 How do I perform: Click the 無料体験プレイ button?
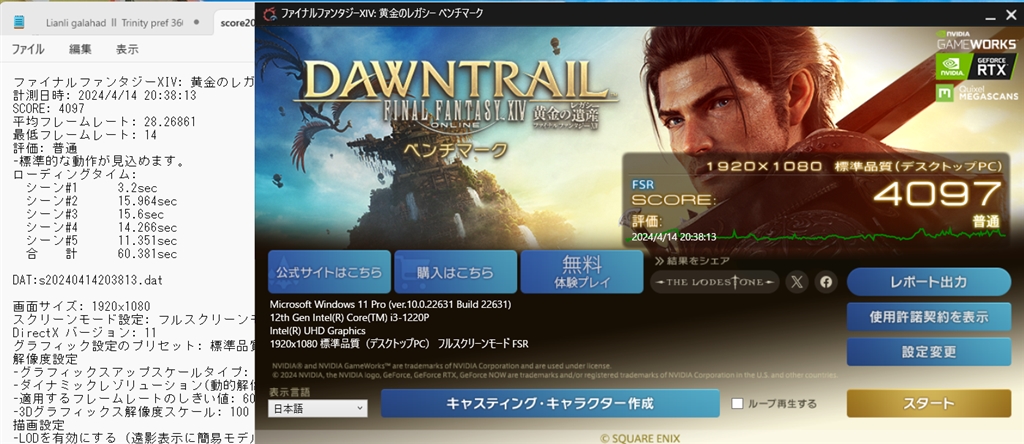pyautogui.click(x=582, y=272)
